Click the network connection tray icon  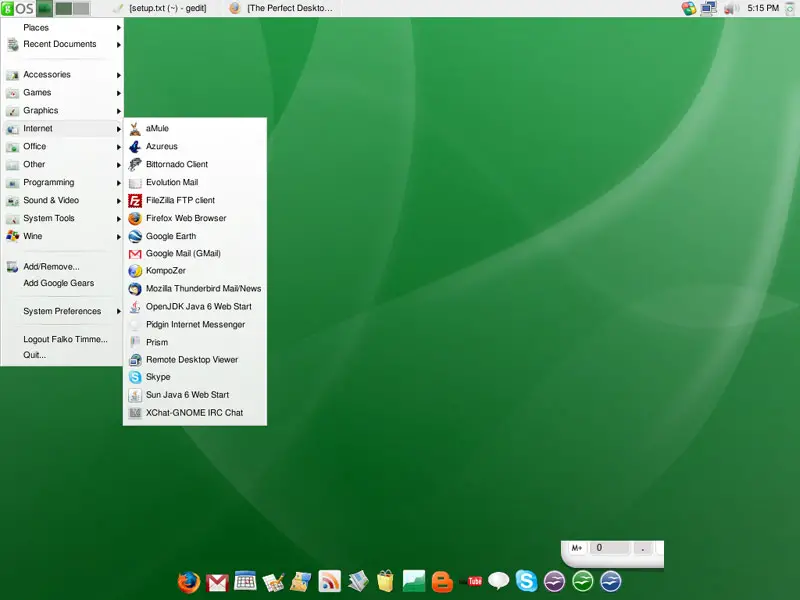pyautogui.click(x=709, y=8)
